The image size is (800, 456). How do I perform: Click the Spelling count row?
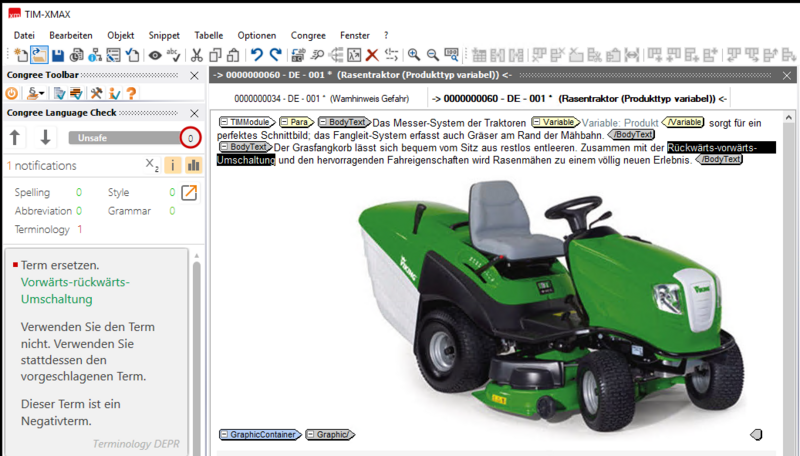(x=48, y=192)
